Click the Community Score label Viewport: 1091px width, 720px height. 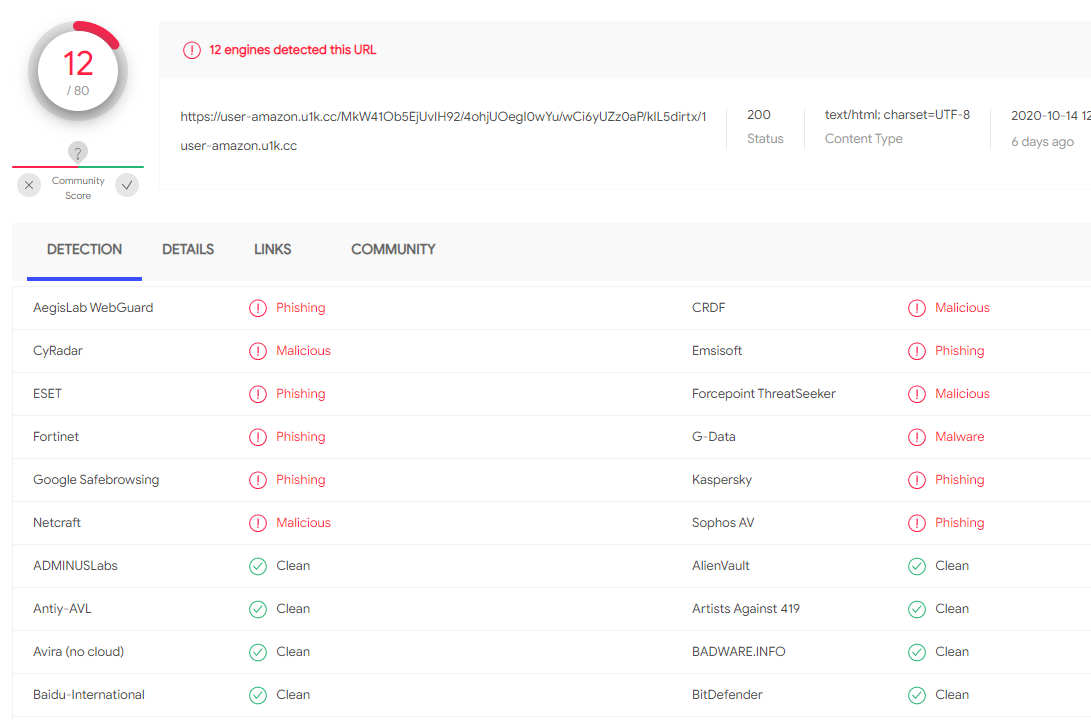[78, 188]
